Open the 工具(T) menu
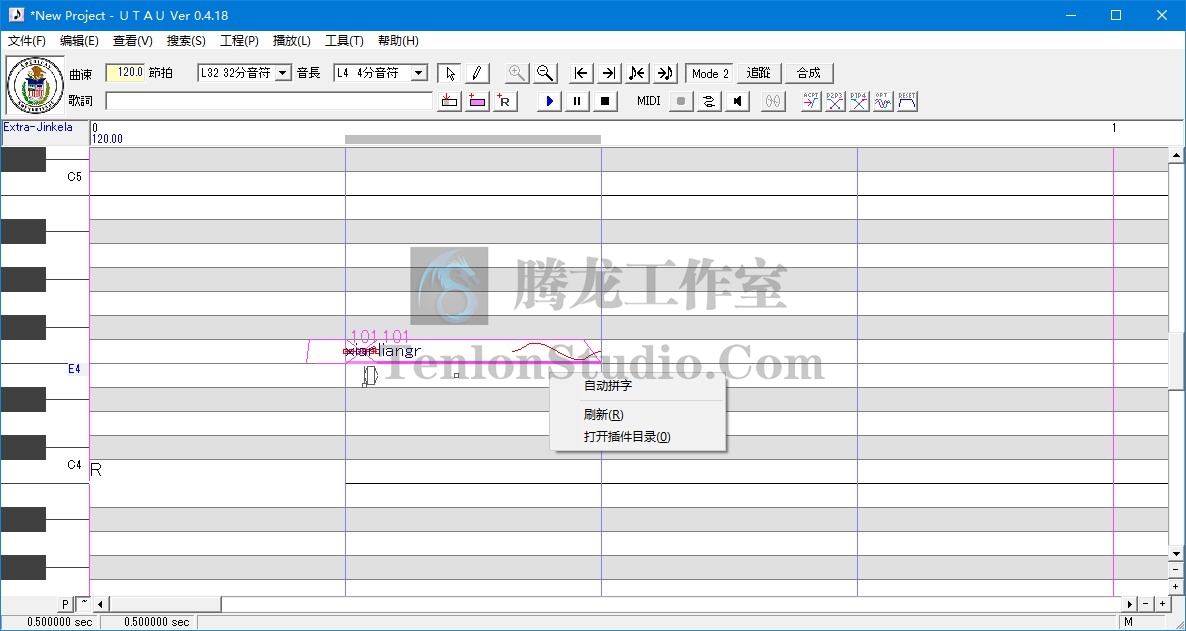 click(344, 41)
